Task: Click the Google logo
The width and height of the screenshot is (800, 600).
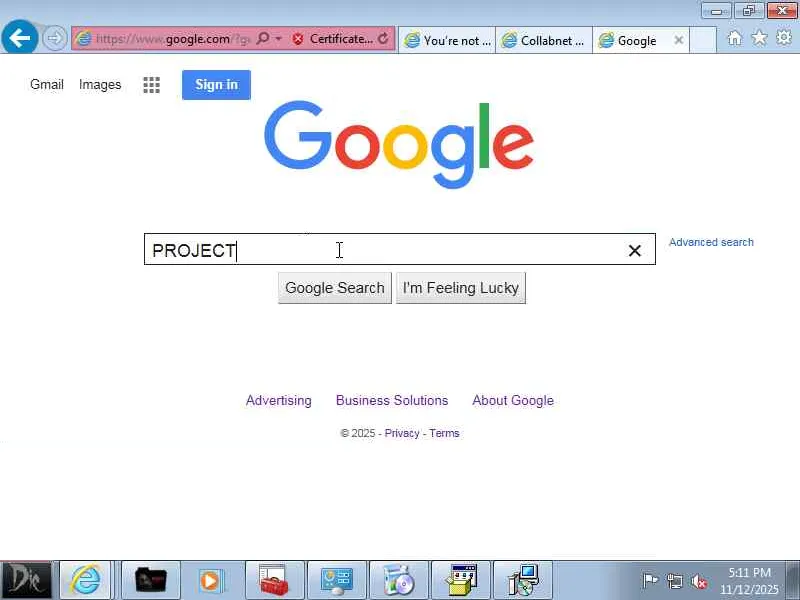Action: tap(398, 144)
